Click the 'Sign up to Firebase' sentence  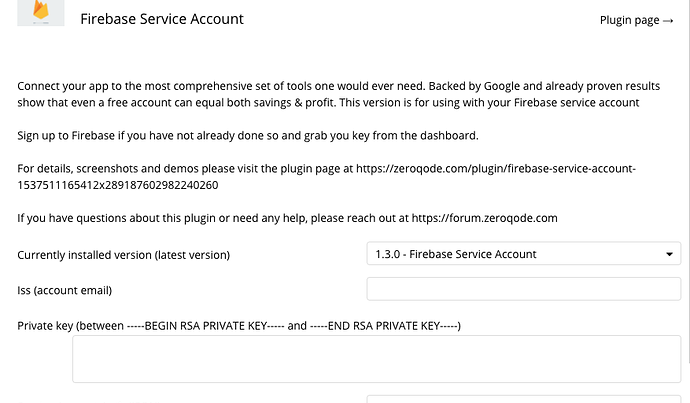coord(248,136)
